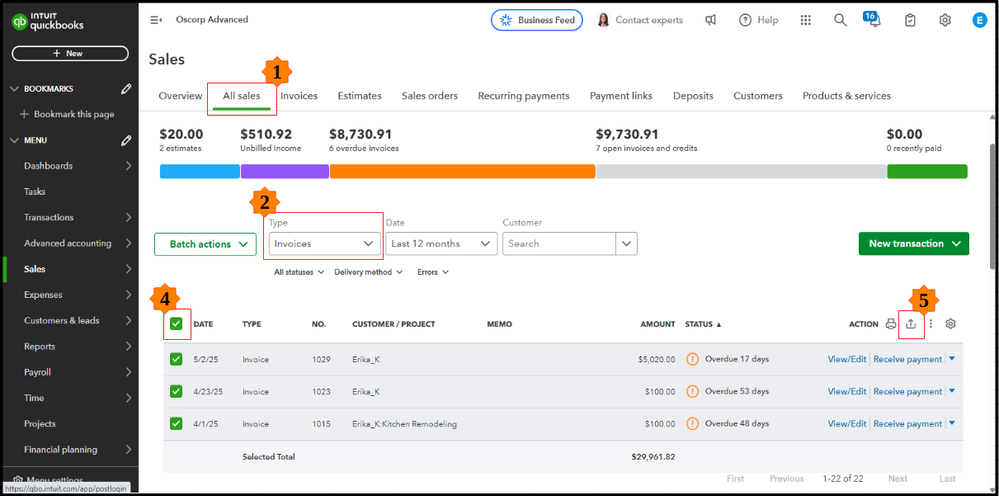Click the + New button

70,53
